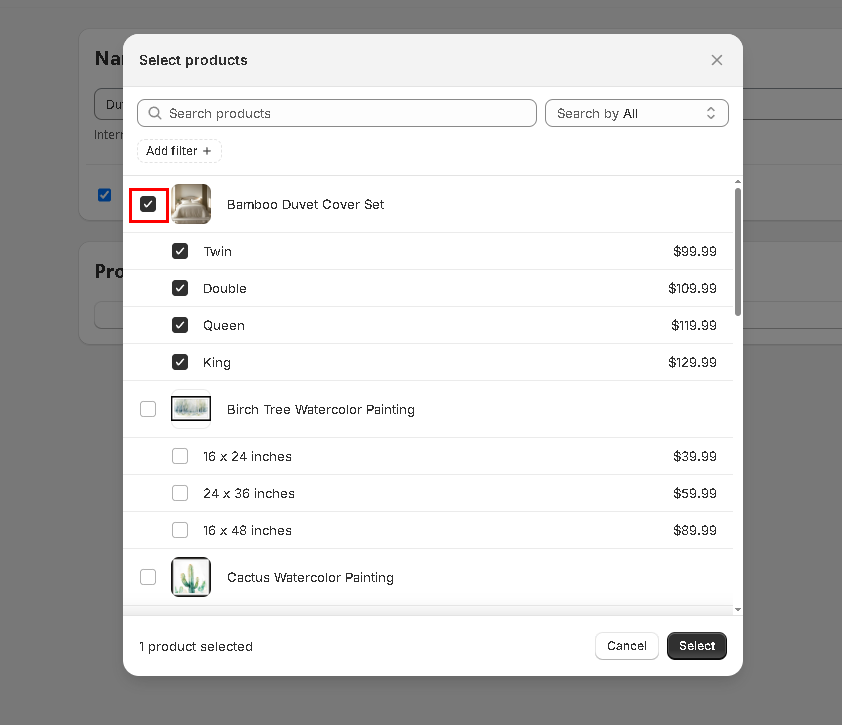Viewport: 842px width, 725px height.
Task: Click the $39.99 price
Action: pyautogui.click(x=694, y=456)
